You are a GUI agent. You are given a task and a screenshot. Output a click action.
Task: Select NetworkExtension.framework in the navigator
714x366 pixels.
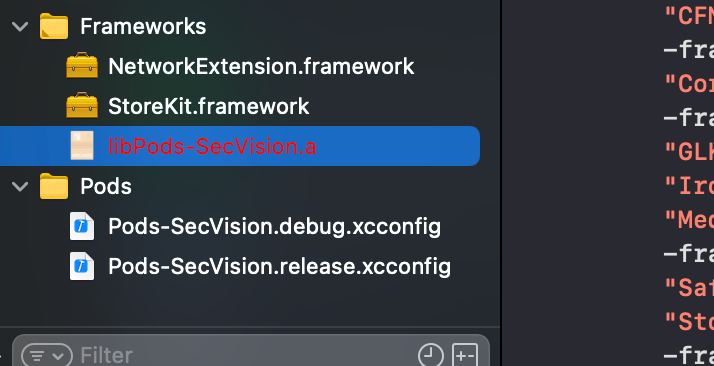(x=261, y=66)
